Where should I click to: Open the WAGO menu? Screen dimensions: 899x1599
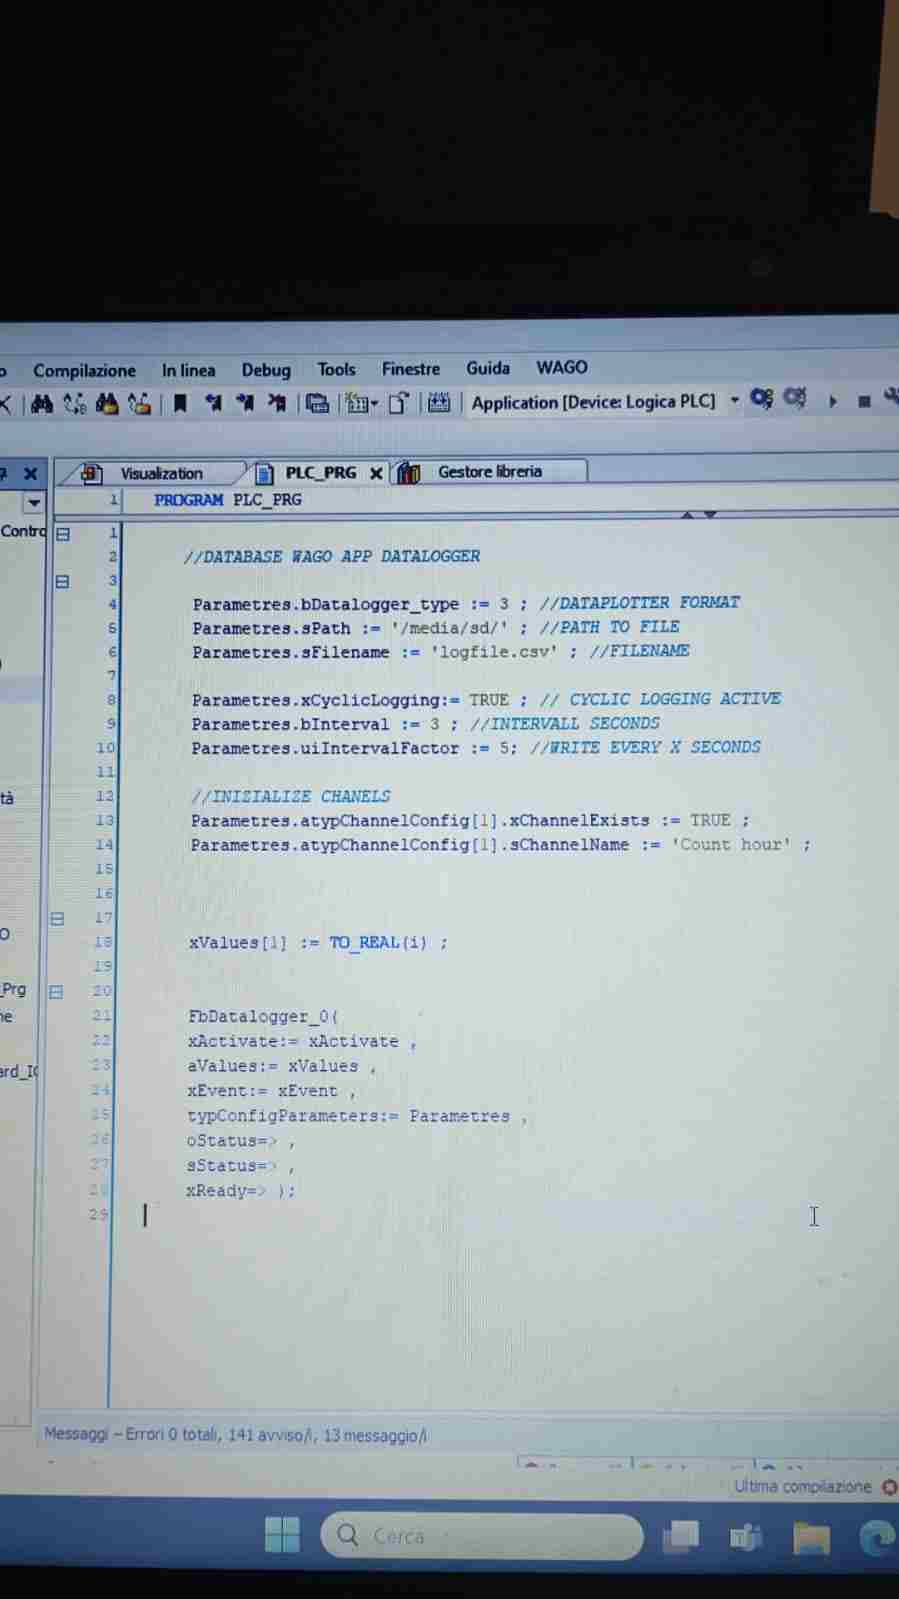pyautogui.click(x=561, y=367)
